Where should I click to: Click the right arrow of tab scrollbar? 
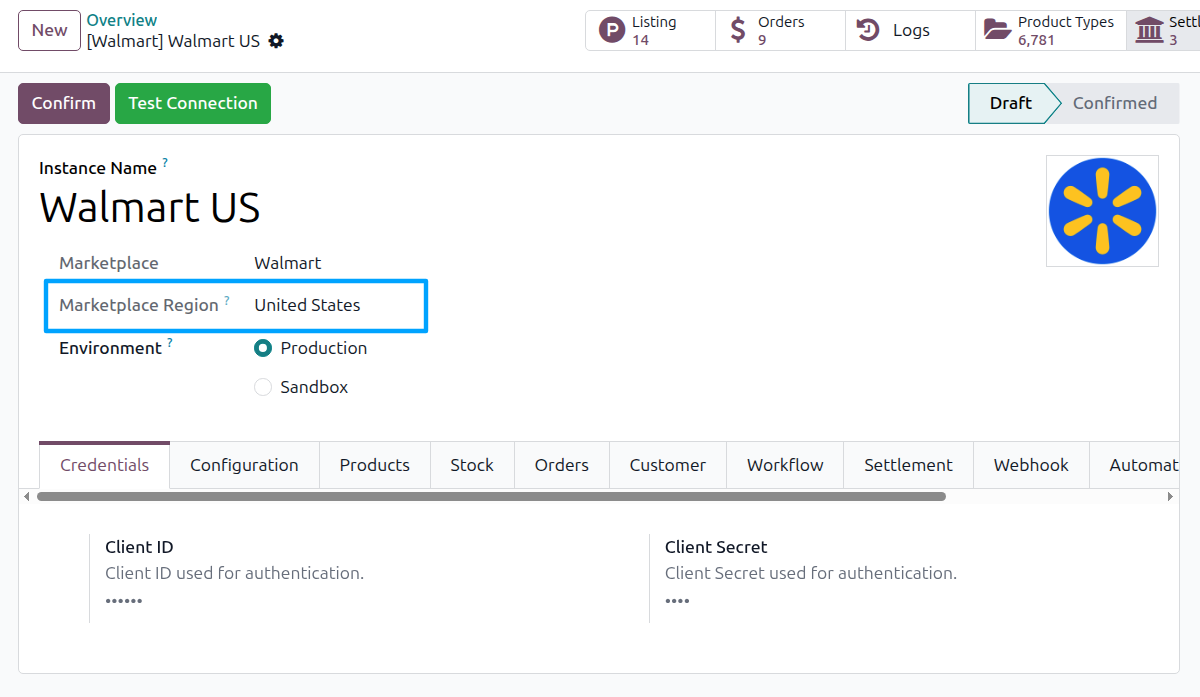click(x=1170, y=496)
